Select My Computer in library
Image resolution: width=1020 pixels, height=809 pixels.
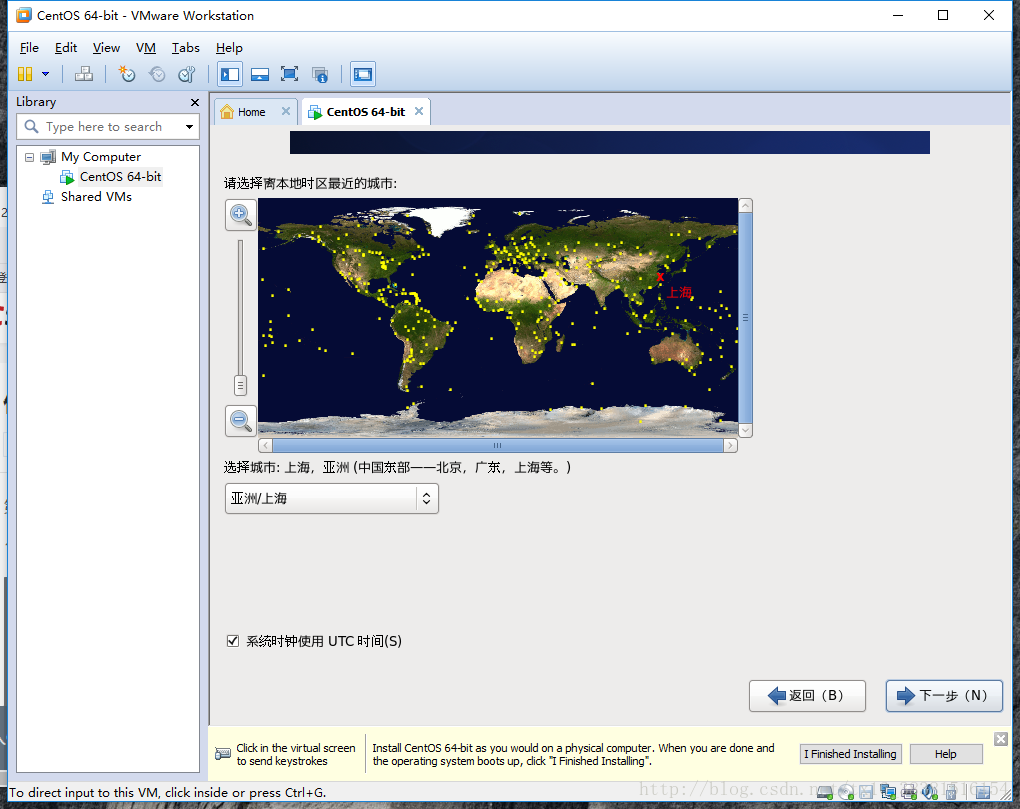tap(101, 157)
